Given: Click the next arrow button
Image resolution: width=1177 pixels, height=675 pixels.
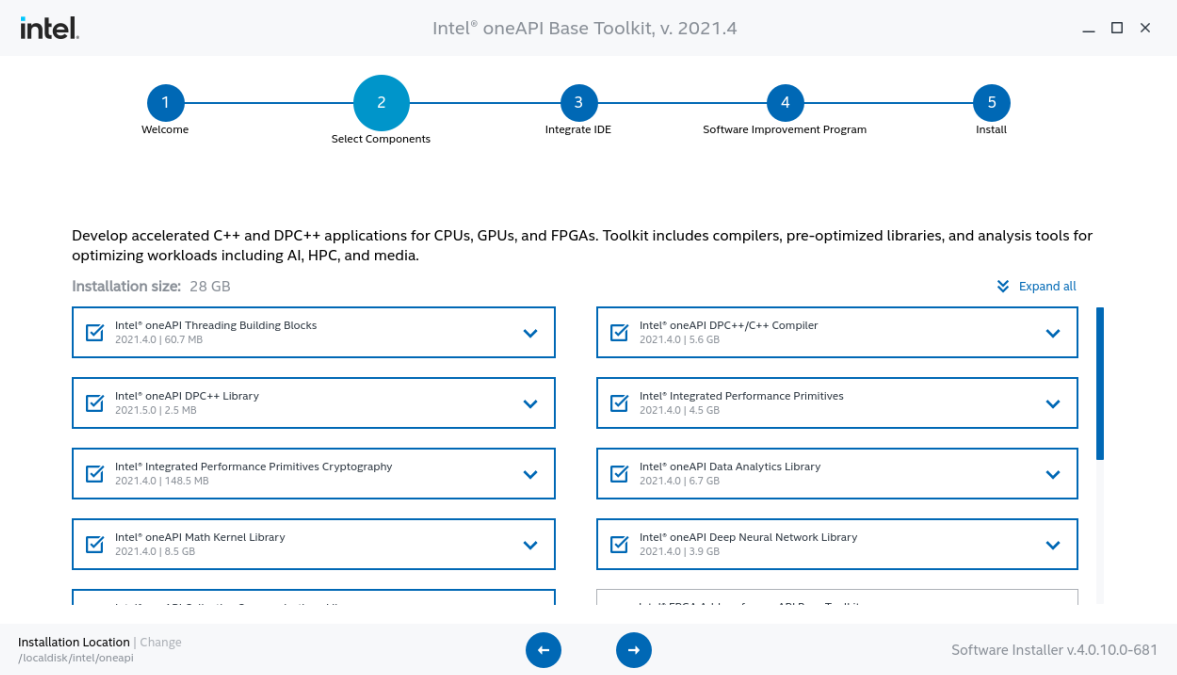Looking at the screenshot, I should click(634, 649).
